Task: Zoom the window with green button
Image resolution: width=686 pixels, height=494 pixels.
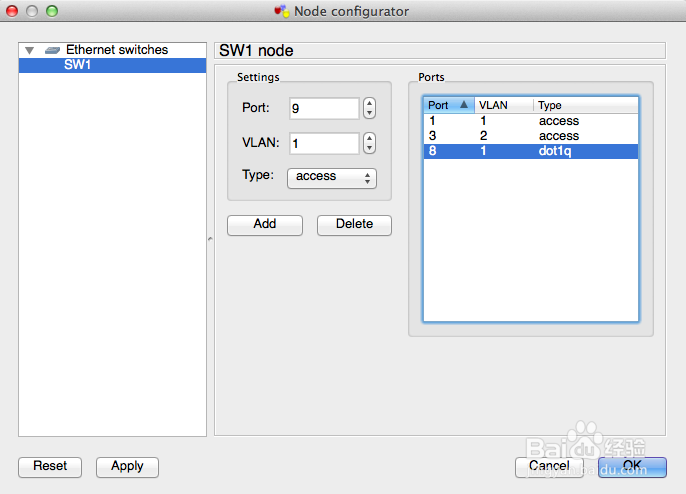Action: [x=52, y=11]
